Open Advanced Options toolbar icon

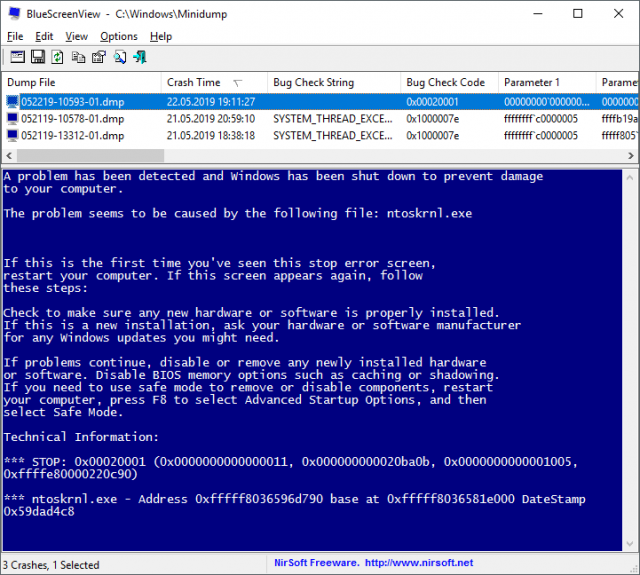point(17,57)
